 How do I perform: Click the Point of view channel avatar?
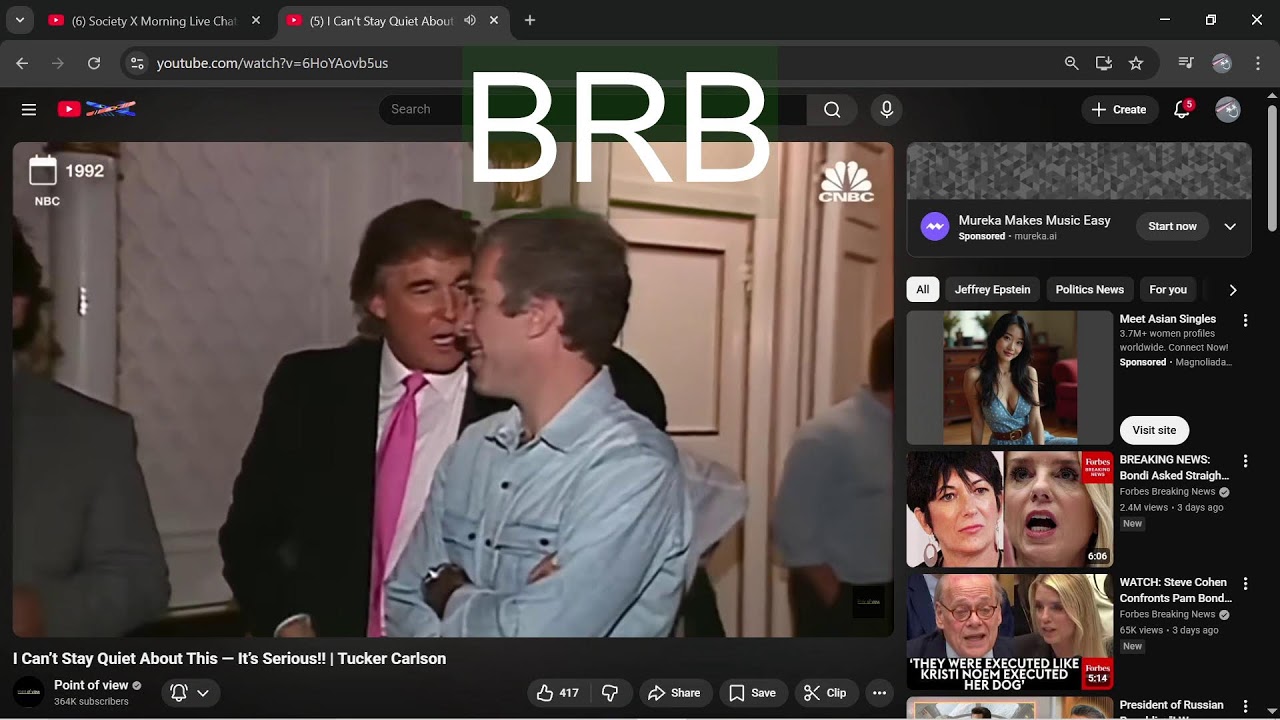(x=28, y=692)
